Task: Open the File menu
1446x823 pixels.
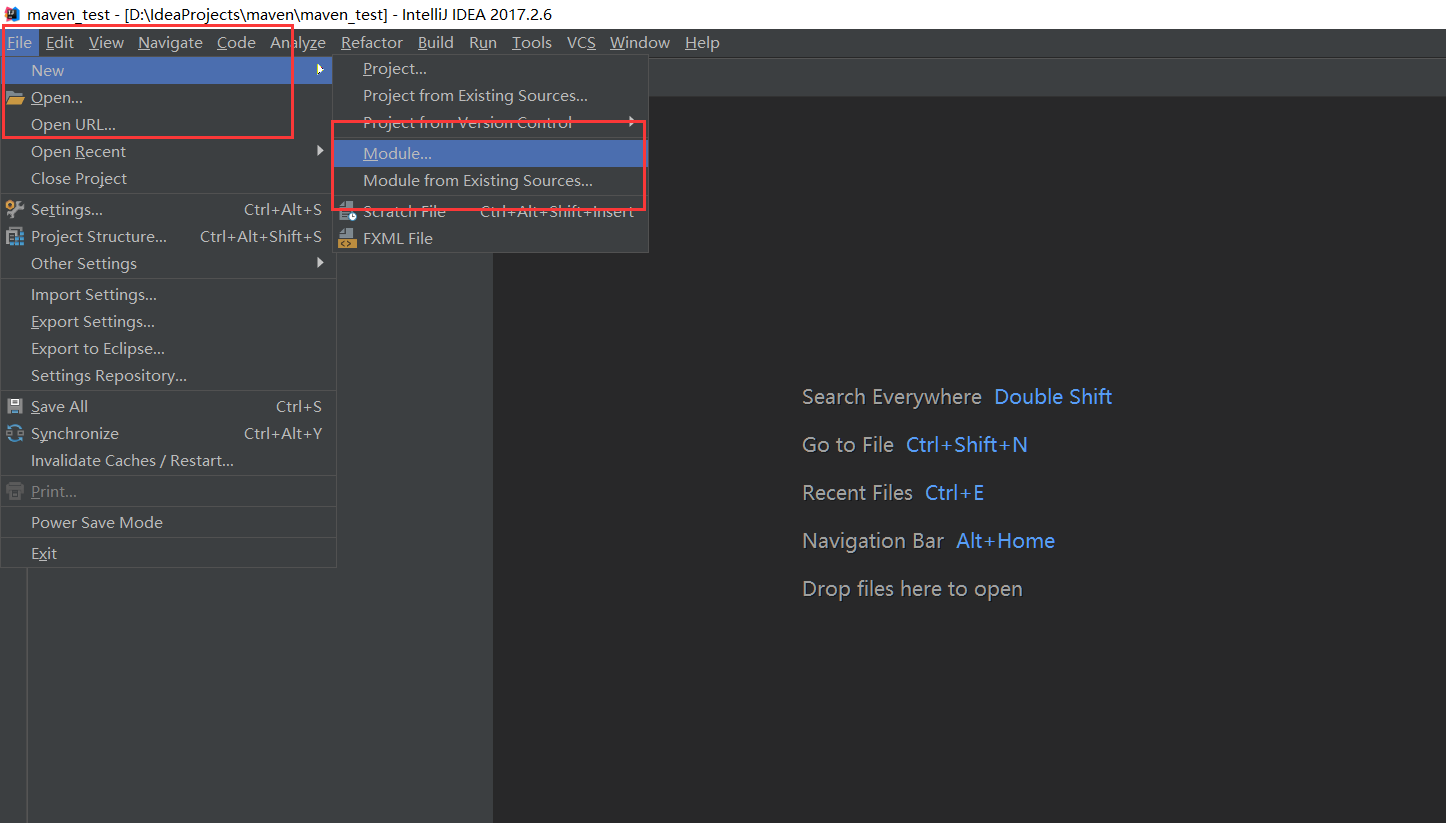Action: 19,42
